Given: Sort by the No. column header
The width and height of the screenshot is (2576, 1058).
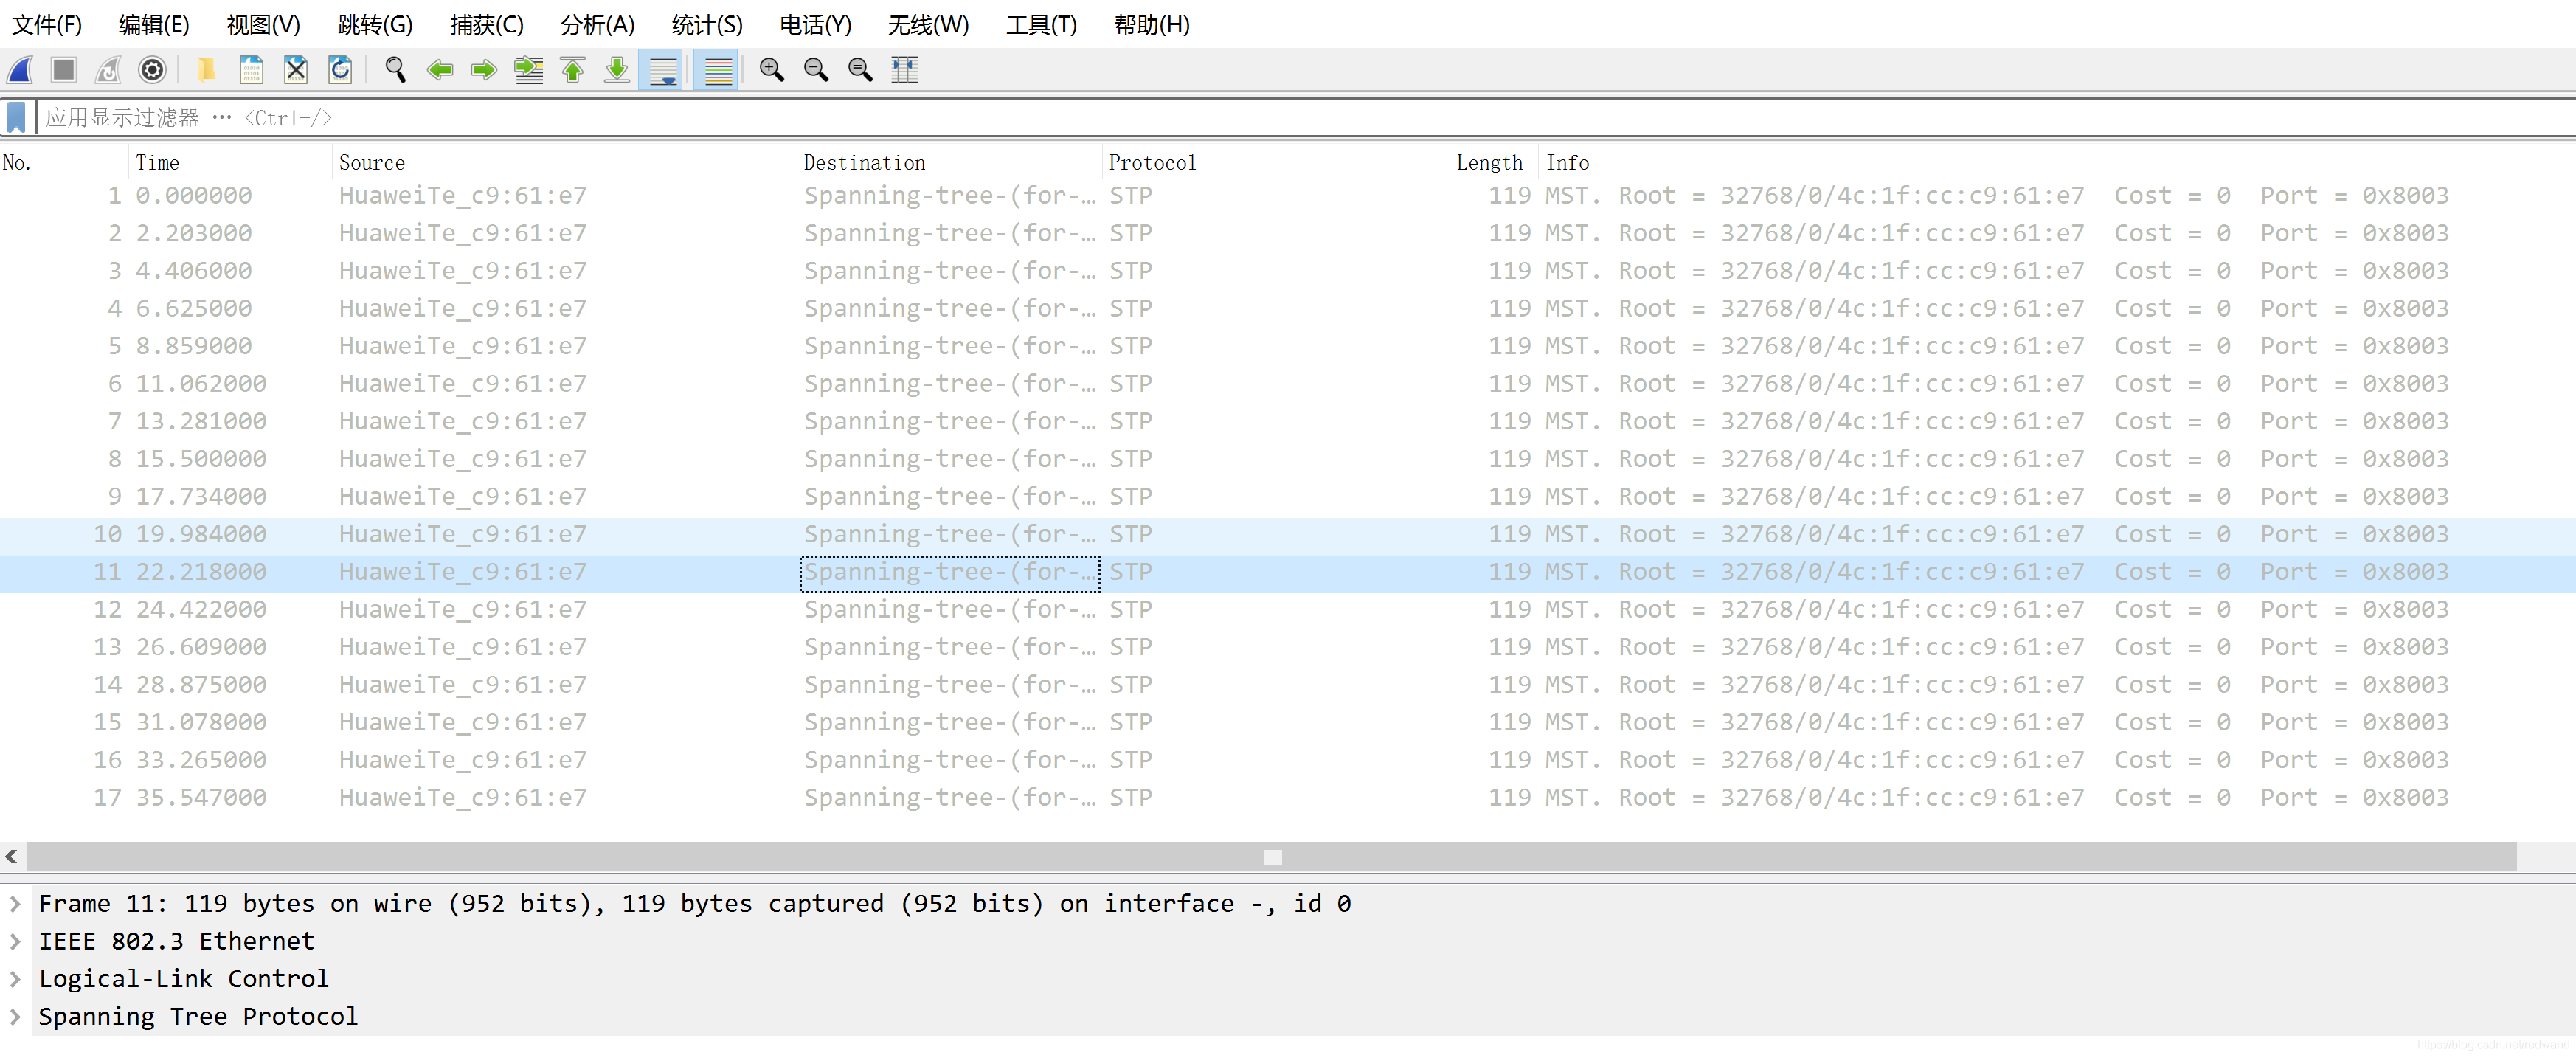Looking at the screenshot, I should coord(64,163).
